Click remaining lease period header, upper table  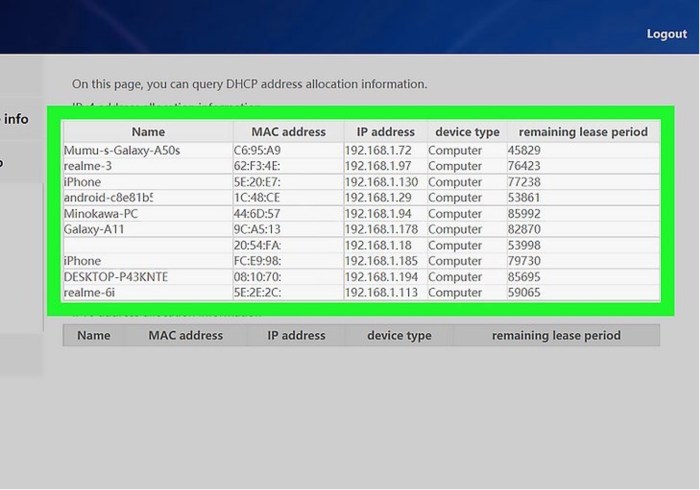(x=583, y=132)
